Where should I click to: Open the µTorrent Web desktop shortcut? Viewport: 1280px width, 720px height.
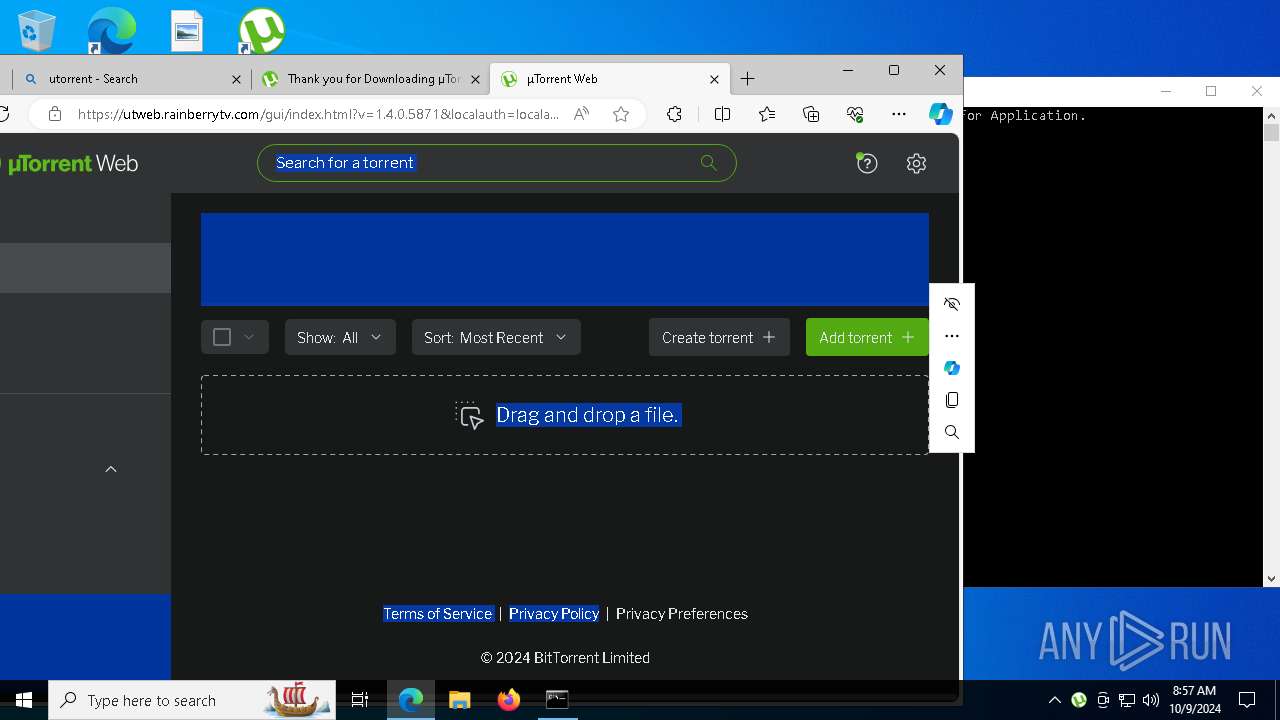[262, 29]
